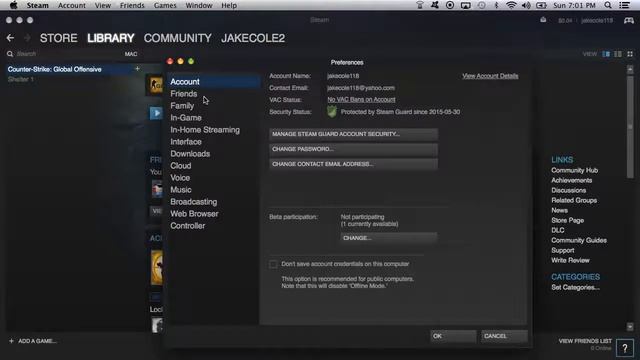The width and height of the screenshot is (640, 360).
Task: Open the Games menu
Action: coord(165,5)
